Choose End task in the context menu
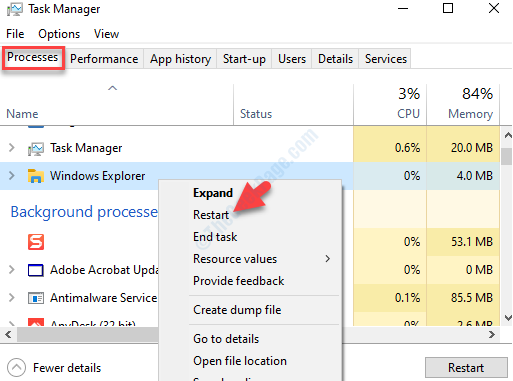Image resolution: width=513 pixels, height=381 pixels. (x=215, y=237)
